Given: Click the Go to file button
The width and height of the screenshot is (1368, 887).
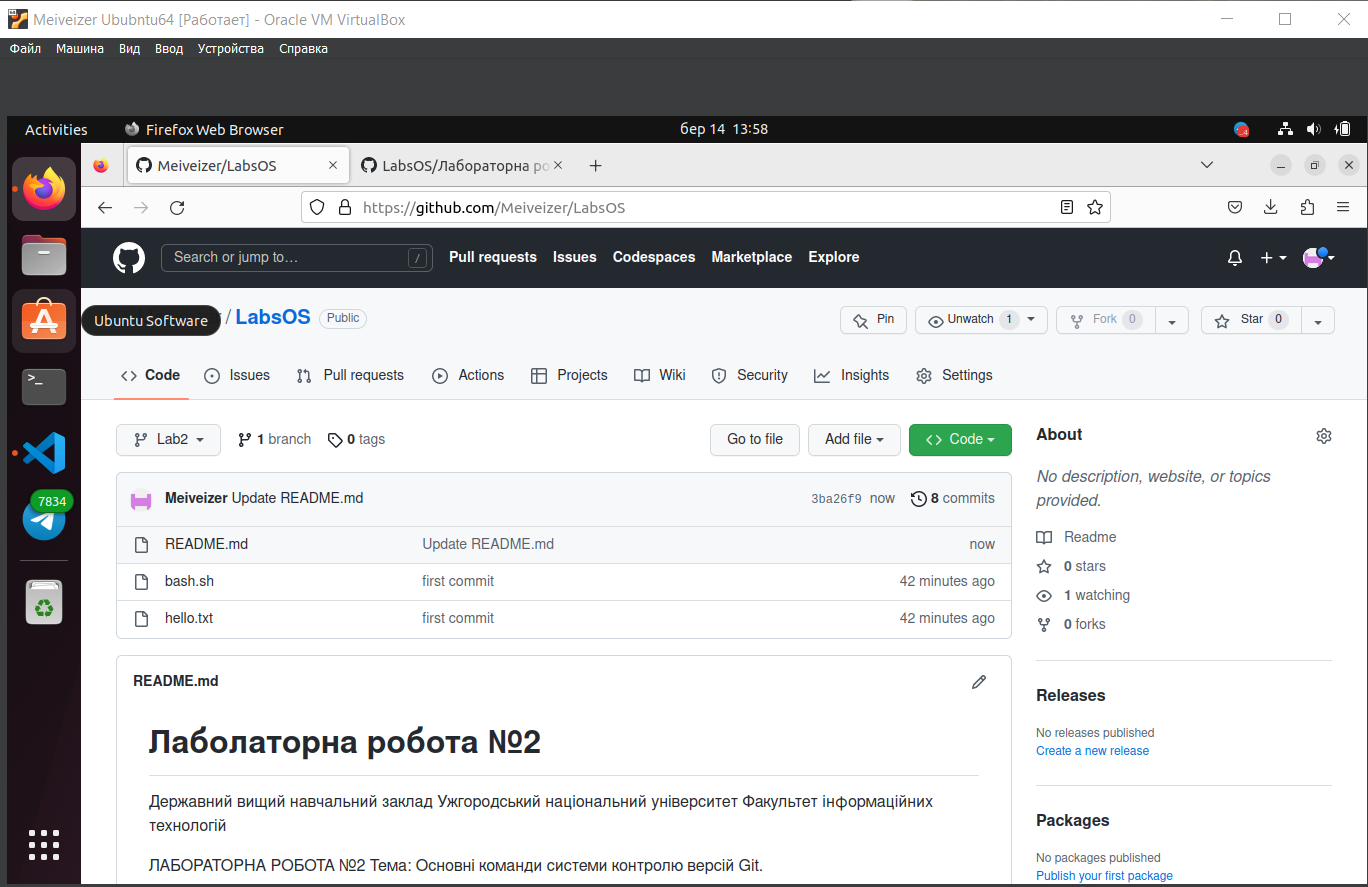Looking at the screenshot, I should click(x=754, y=439).
